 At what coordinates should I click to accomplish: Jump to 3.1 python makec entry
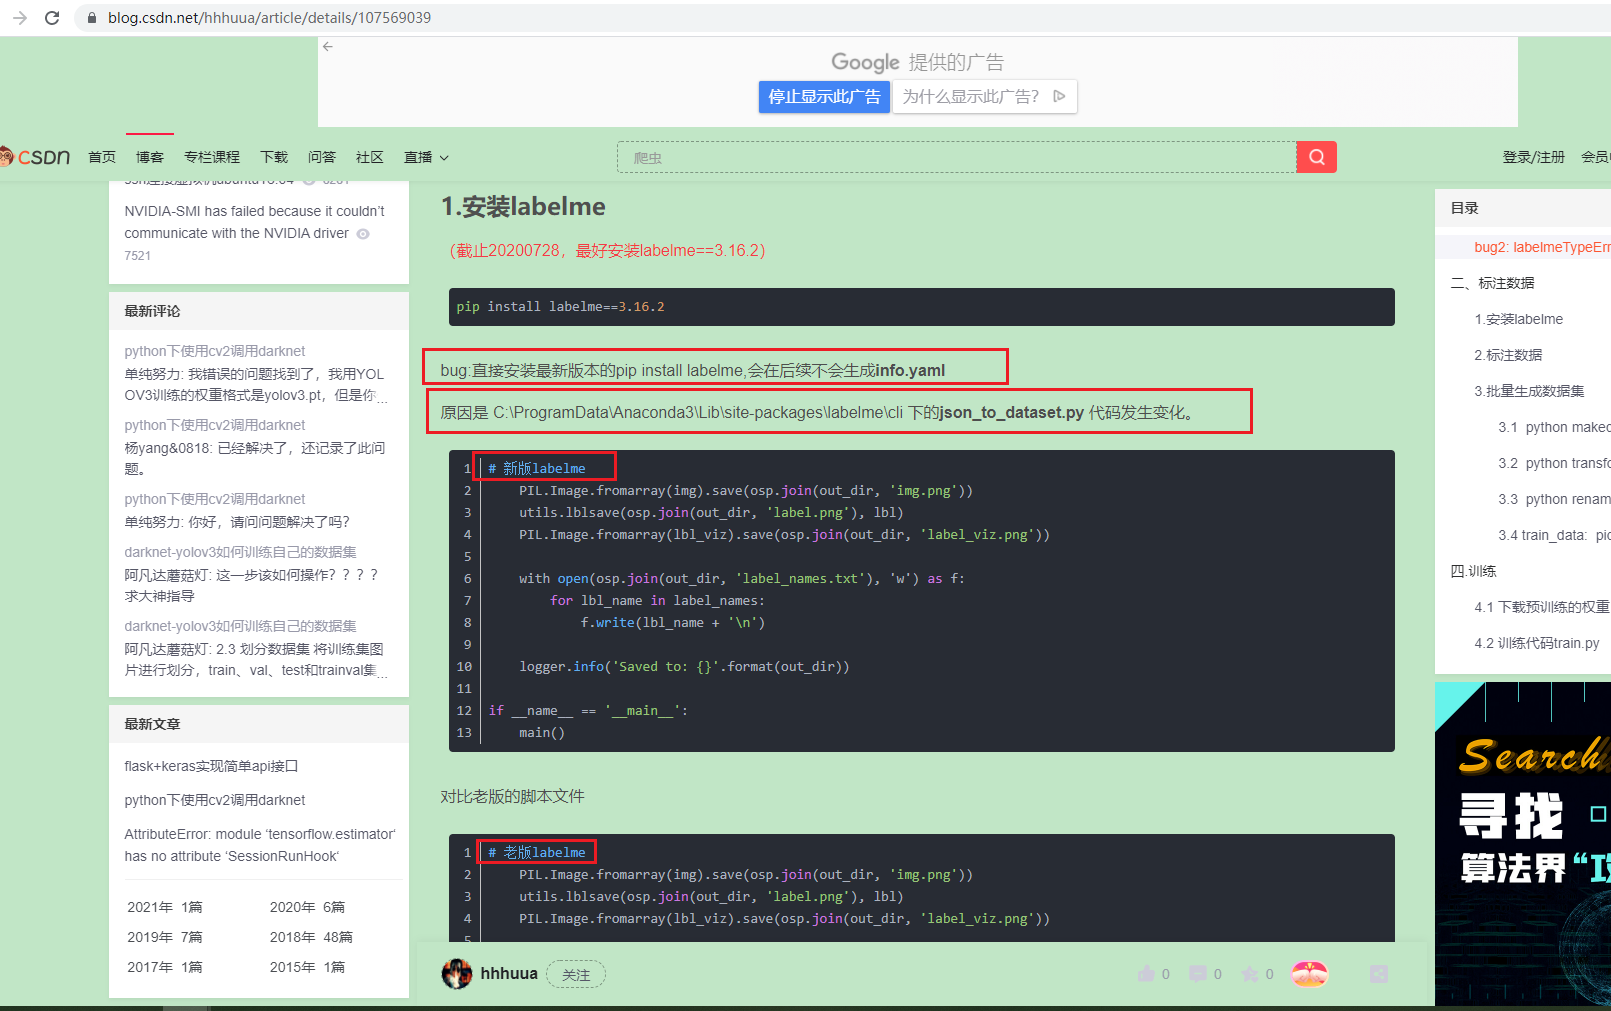click(1554, 427)
